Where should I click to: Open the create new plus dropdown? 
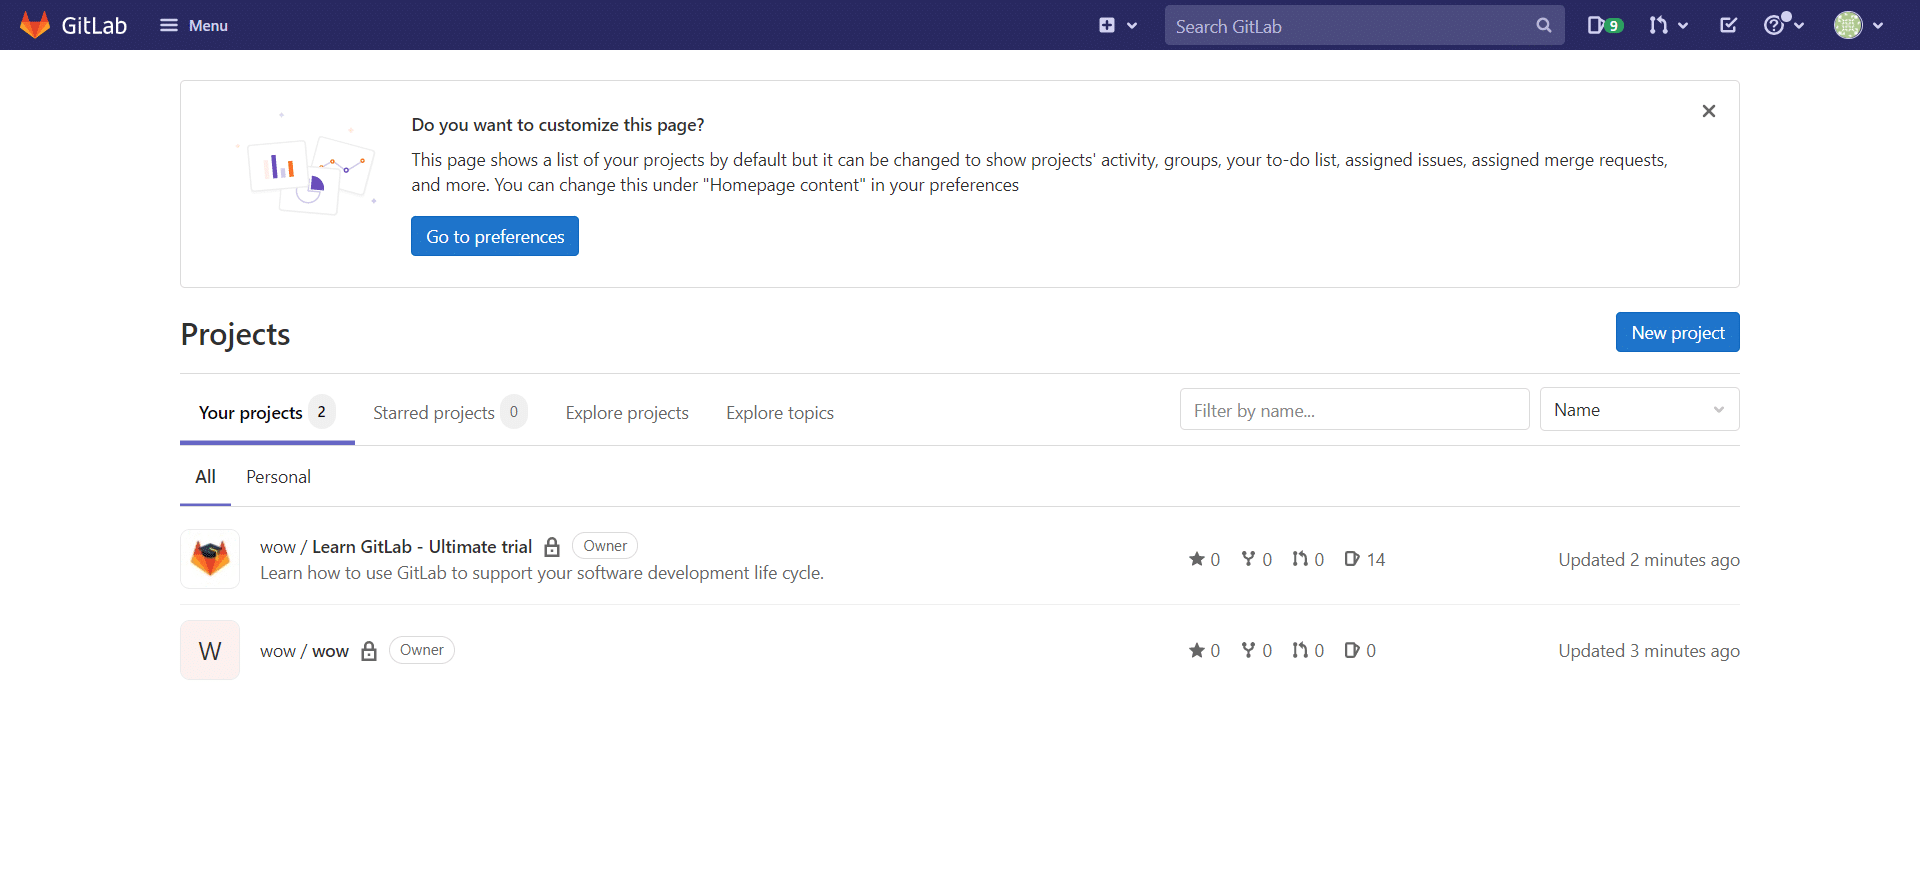click(x=1118, y=25)
